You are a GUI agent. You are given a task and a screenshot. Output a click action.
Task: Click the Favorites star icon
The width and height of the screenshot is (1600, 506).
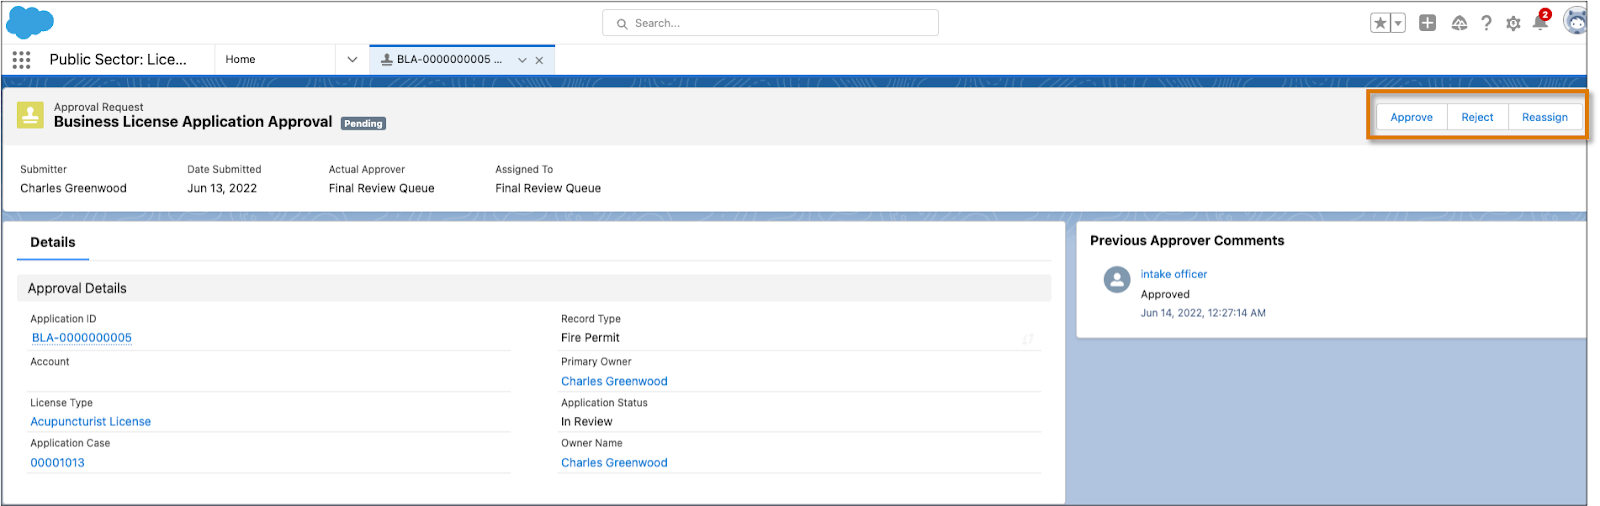[x=1380, y=23]
